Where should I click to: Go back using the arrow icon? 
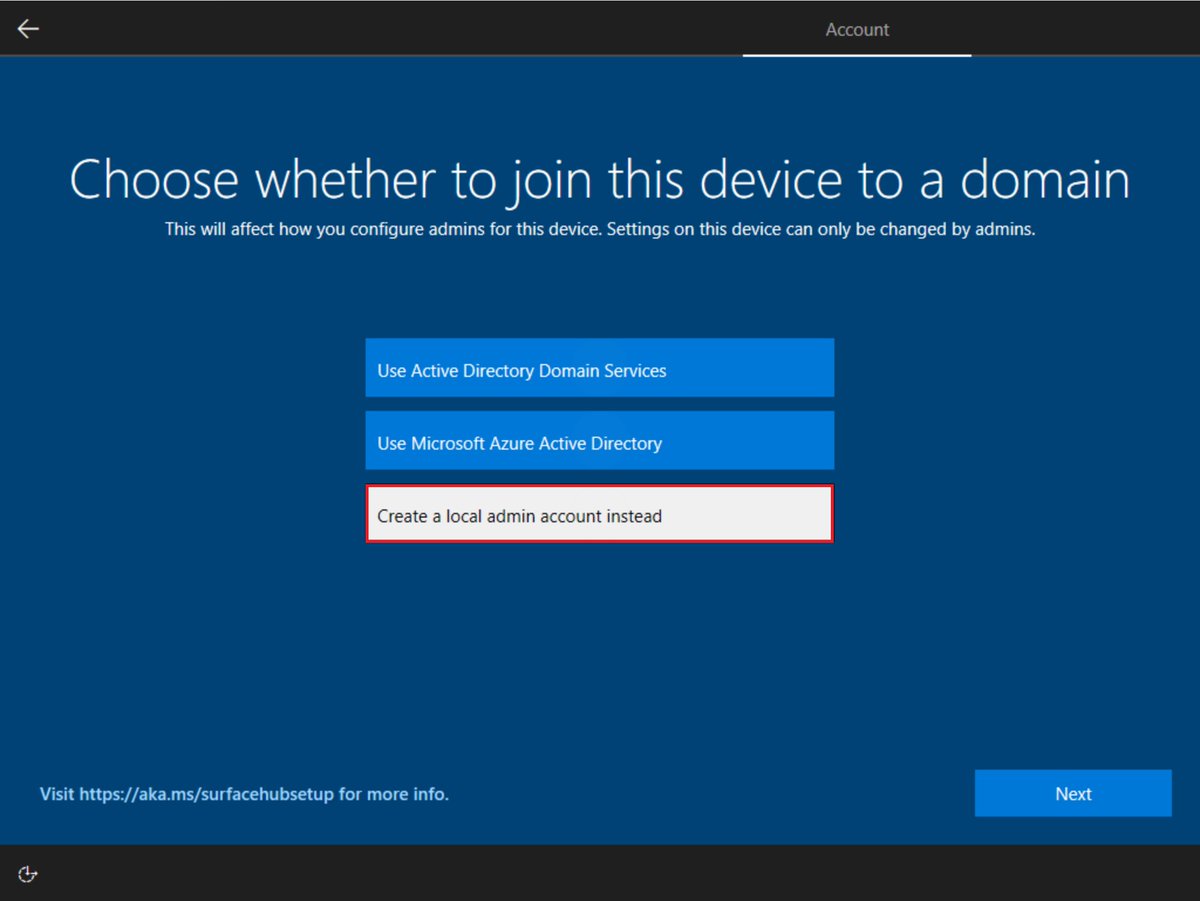[x=28, y=29]
